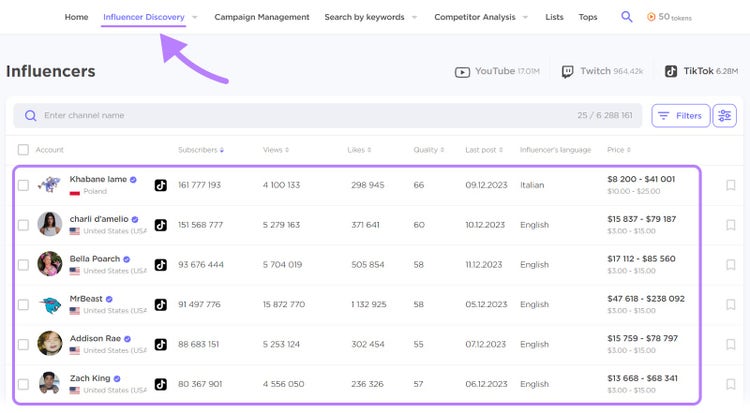Open Khabane lame avatar

50,184
